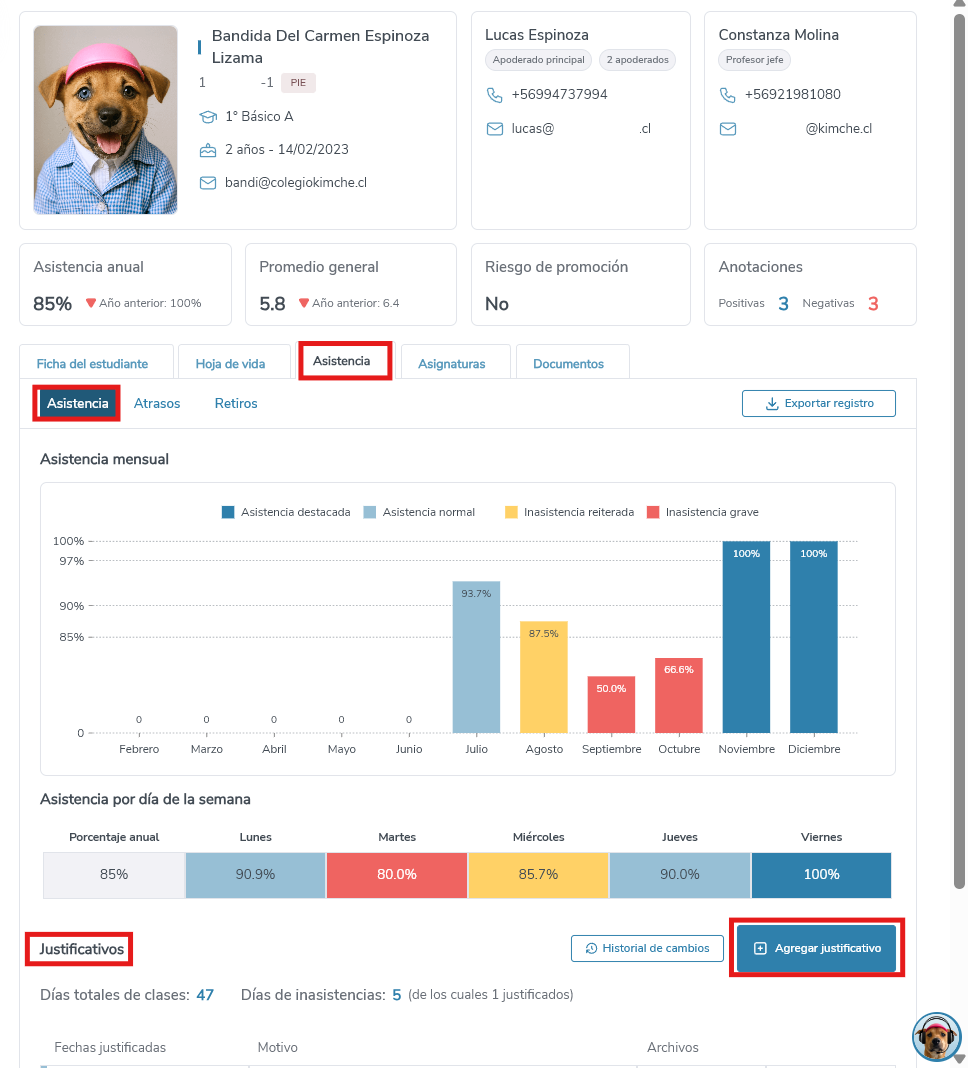Click the phone number +56994737994

pos(559,95)
